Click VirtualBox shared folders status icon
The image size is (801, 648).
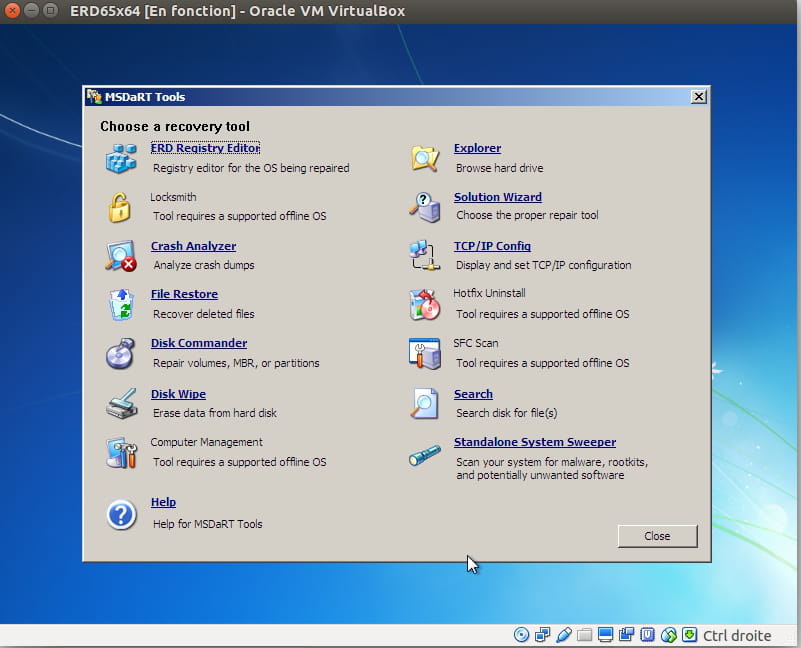pos(584,635)
